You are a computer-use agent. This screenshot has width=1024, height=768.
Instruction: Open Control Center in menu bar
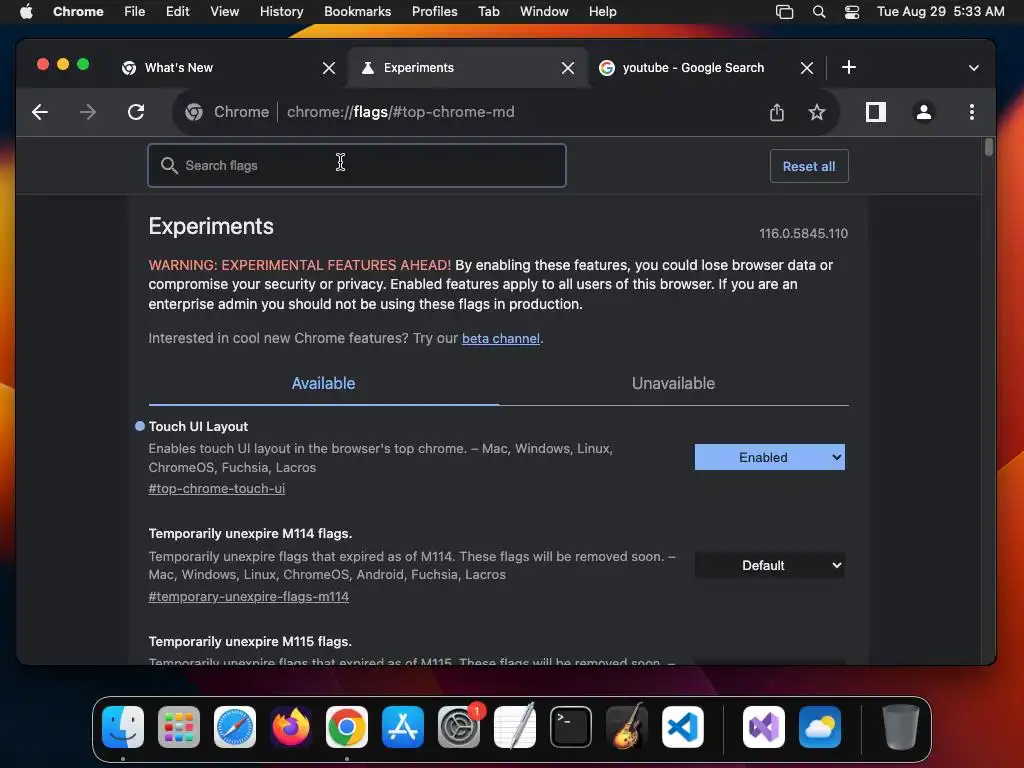click(852, 12)
